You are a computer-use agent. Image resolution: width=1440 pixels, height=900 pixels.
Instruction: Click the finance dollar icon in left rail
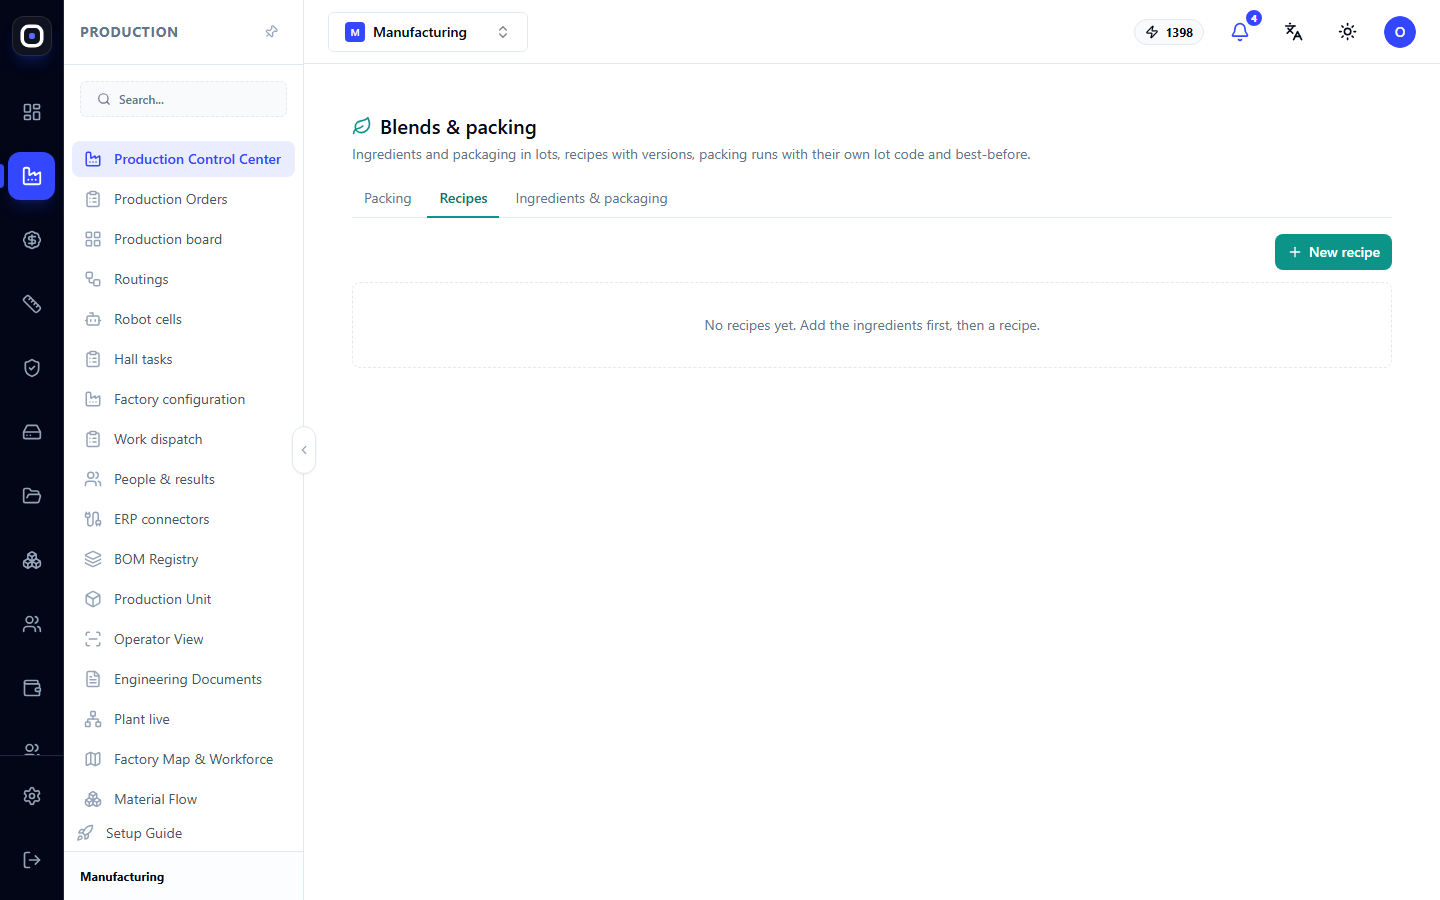click(32, 240)
